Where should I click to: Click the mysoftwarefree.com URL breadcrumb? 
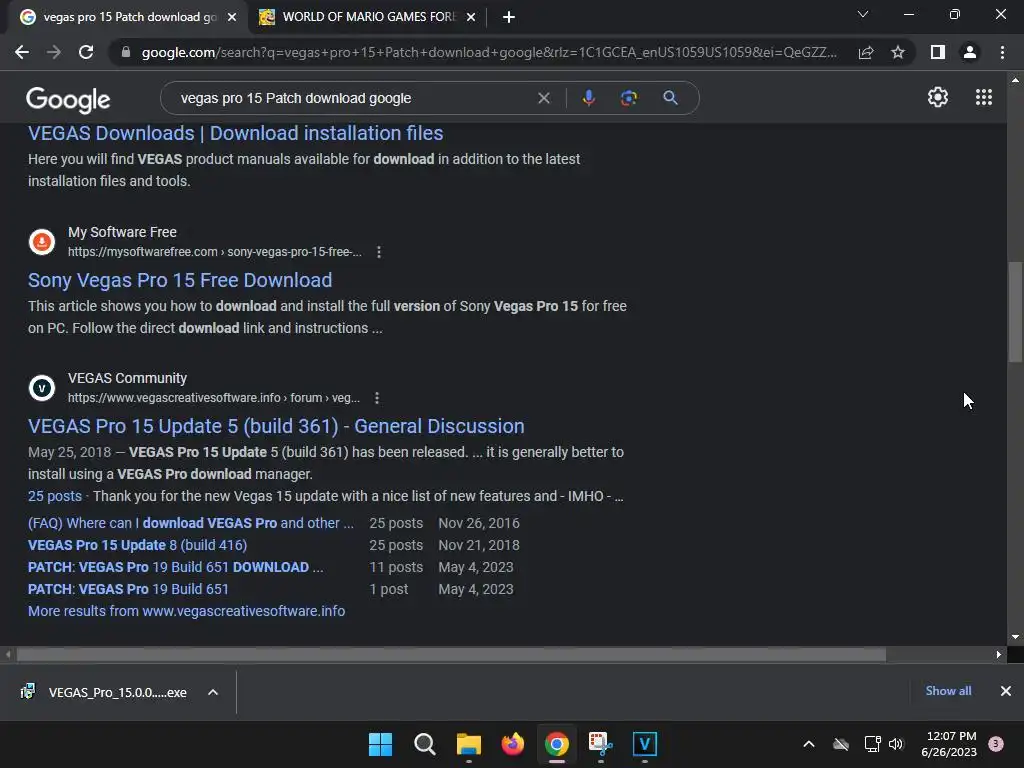[x=215, y=252]
